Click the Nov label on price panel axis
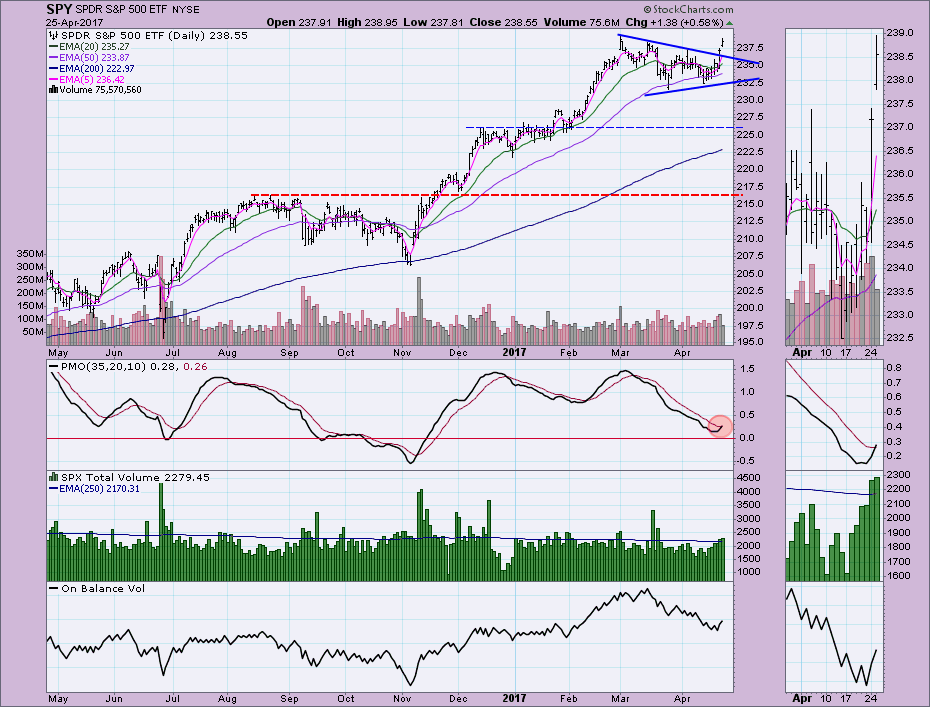The height and width of the screenshot is (707, 930). 402,352
